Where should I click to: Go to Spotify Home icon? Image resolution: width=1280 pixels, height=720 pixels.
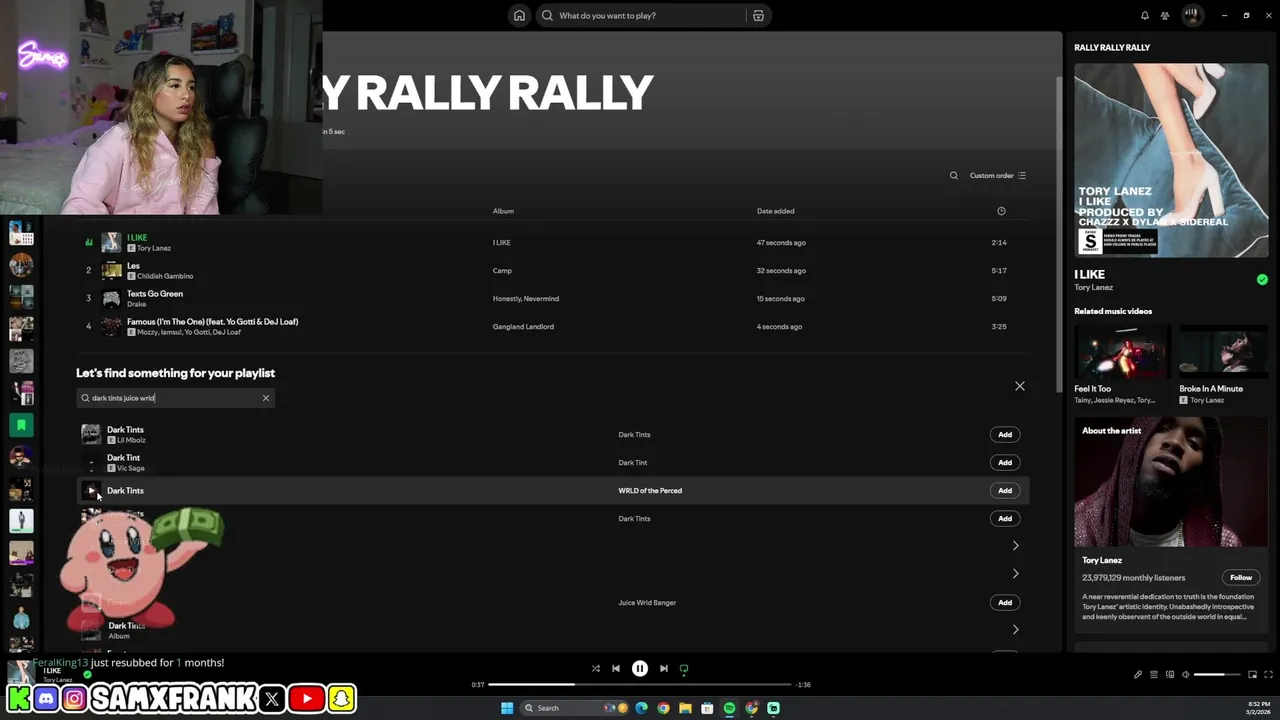pos(519,15)
